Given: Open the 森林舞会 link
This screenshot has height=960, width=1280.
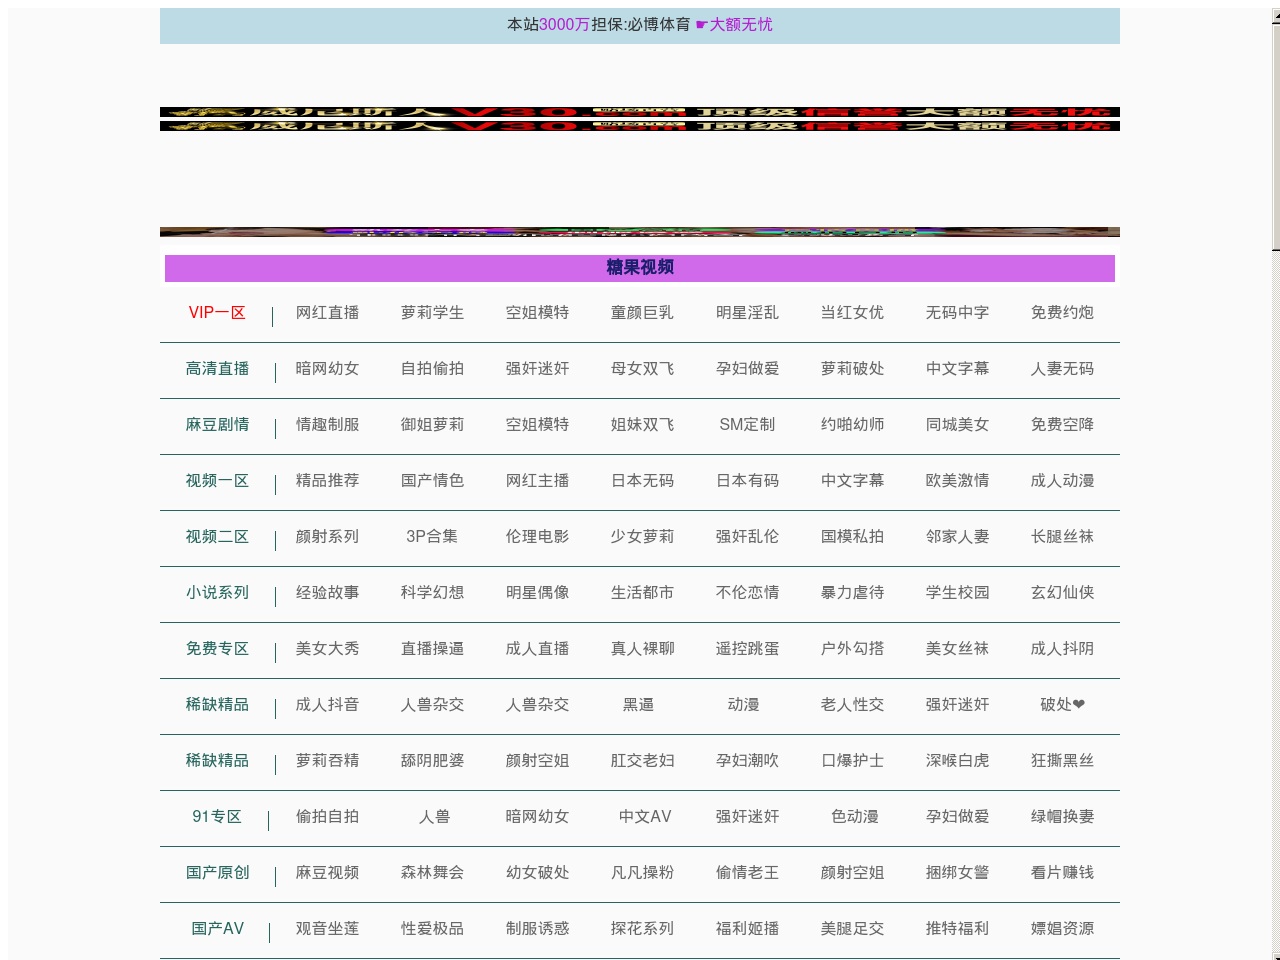Looking at the screenshot, I should (432, 873).
